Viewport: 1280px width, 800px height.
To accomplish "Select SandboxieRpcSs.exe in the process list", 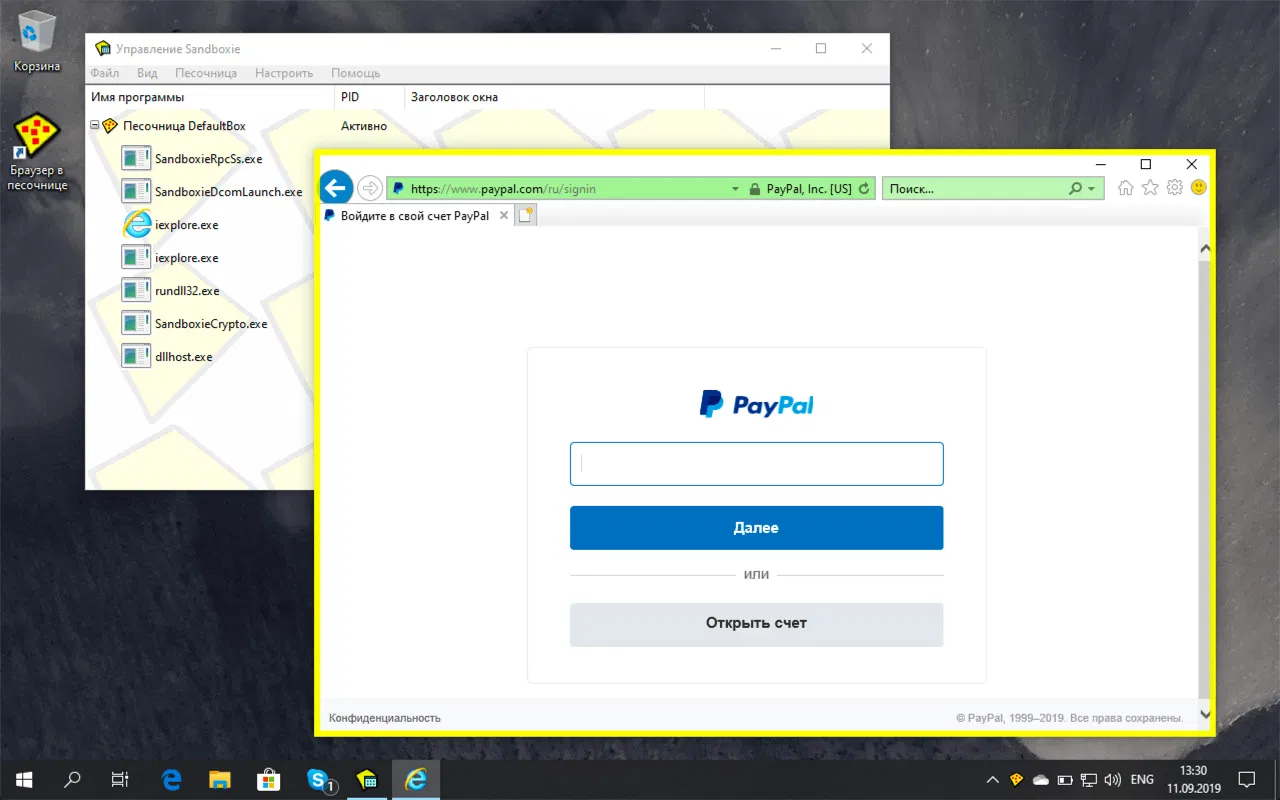I will [208, 158].
